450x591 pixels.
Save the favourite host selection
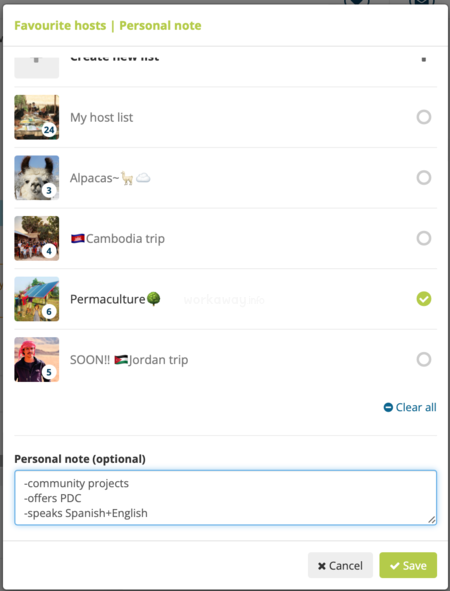click(408, 565)
